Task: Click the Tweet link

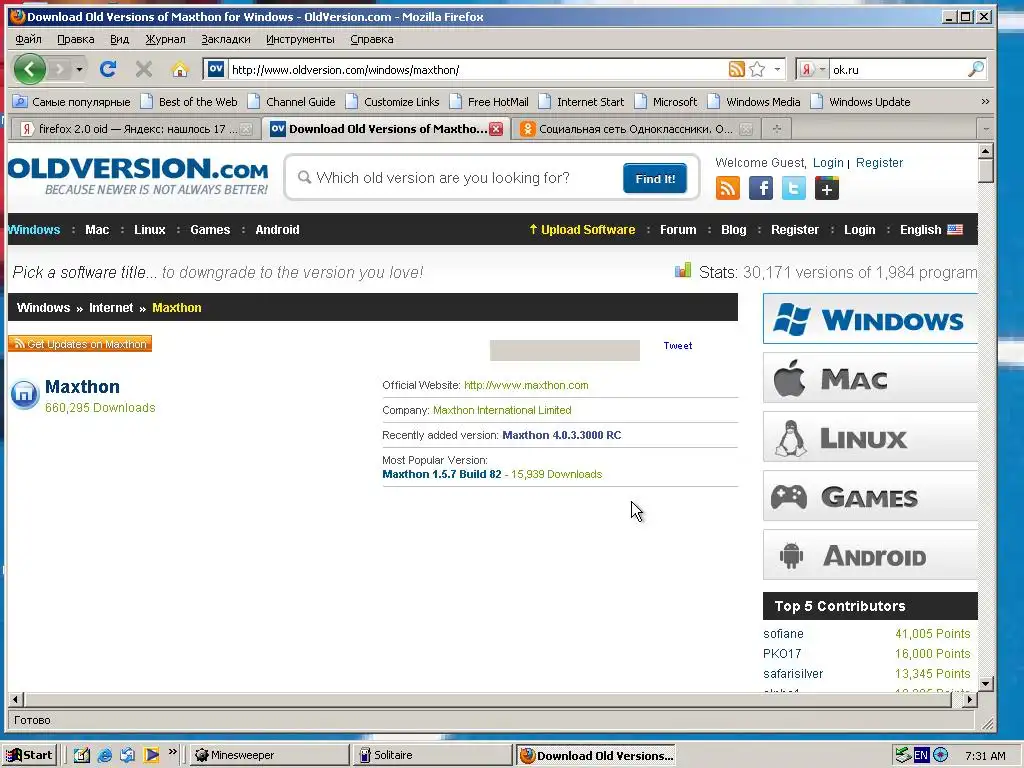Action: tap(678, 345)
